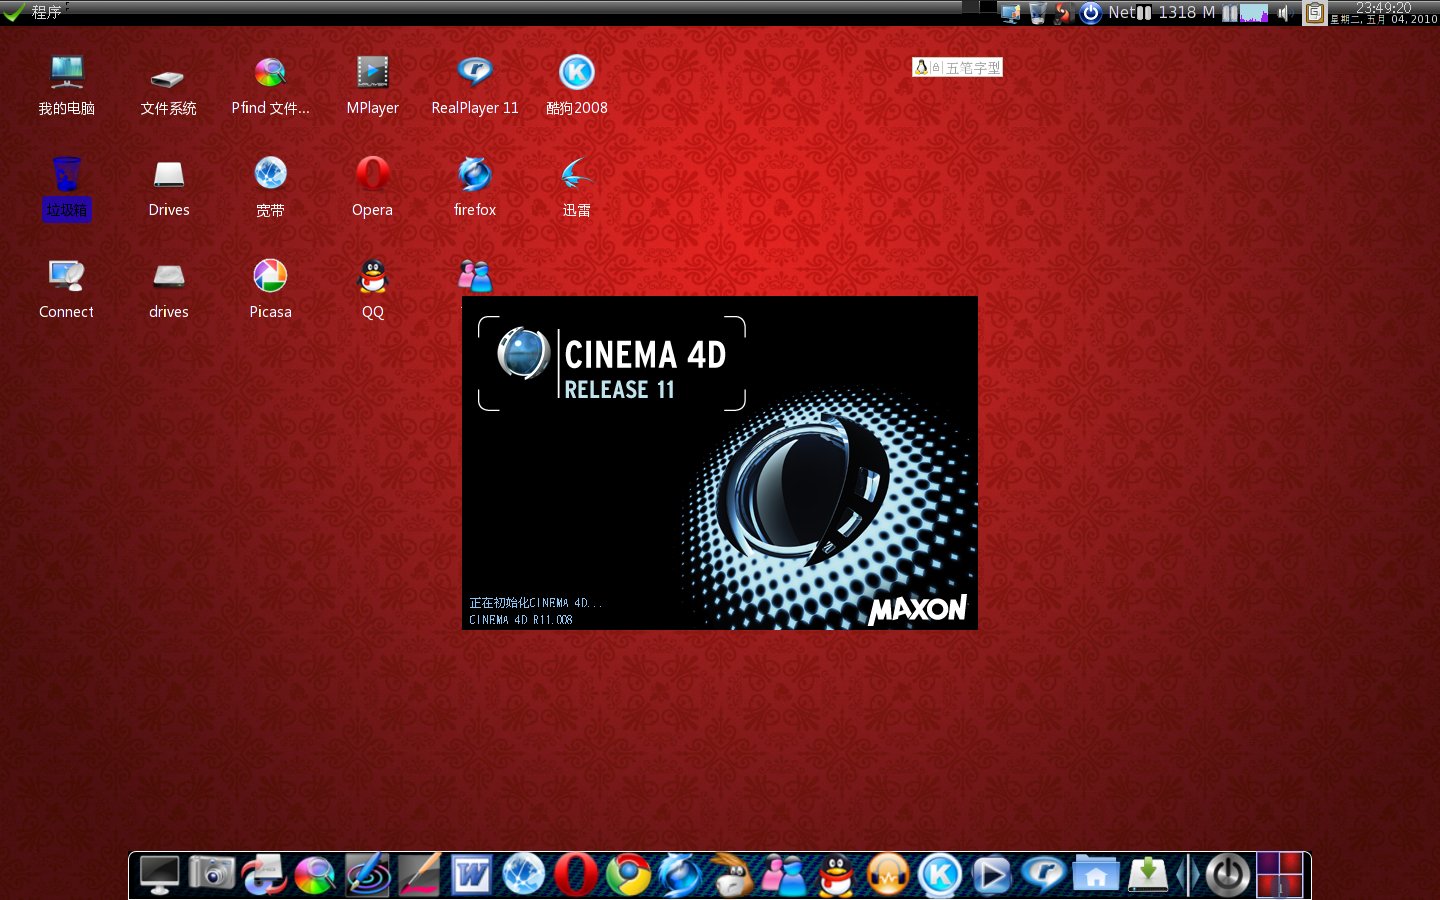Open the clipboard manager tray icon
1440x900 pixels.
pyautogui.click(x=1315, y=13)
